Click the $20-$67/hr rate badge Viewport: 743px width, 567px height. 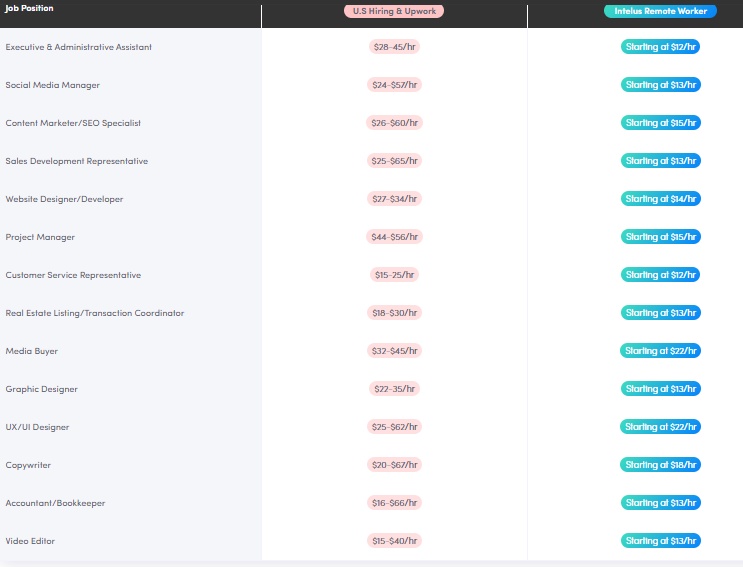coord(394,465)
